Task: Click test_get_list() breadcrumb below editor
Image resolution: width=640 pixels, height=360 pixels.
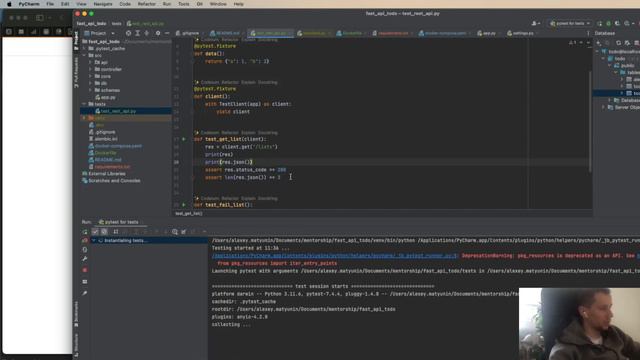Action: click(189, 213)
